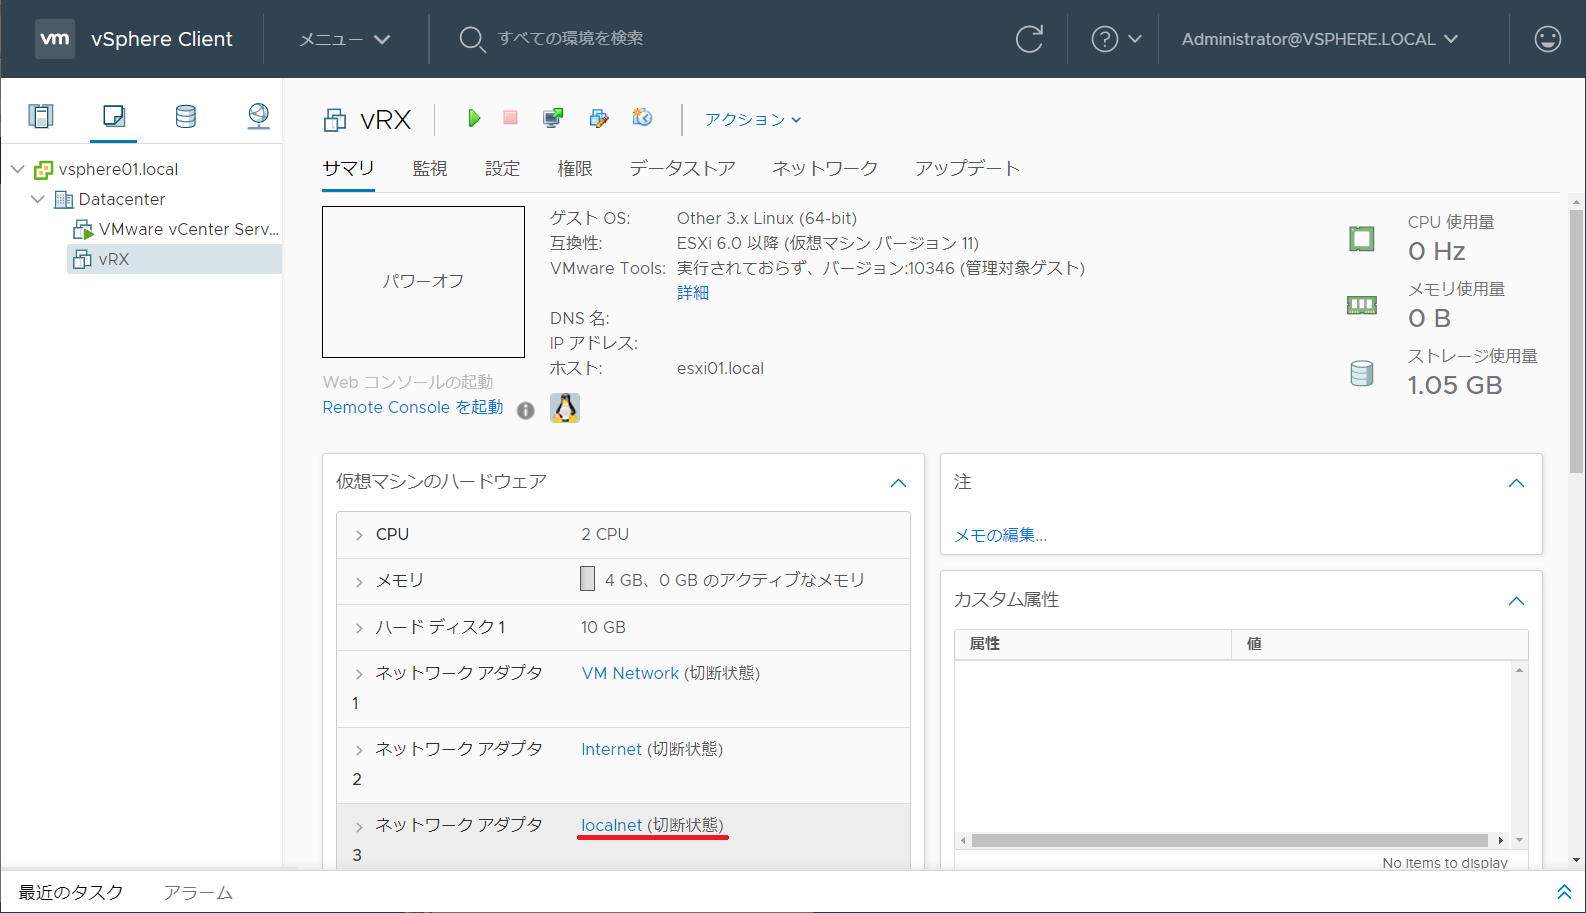1586x913 pixels.
Task: Click the help question mark icon
Action: (1104, 39)
